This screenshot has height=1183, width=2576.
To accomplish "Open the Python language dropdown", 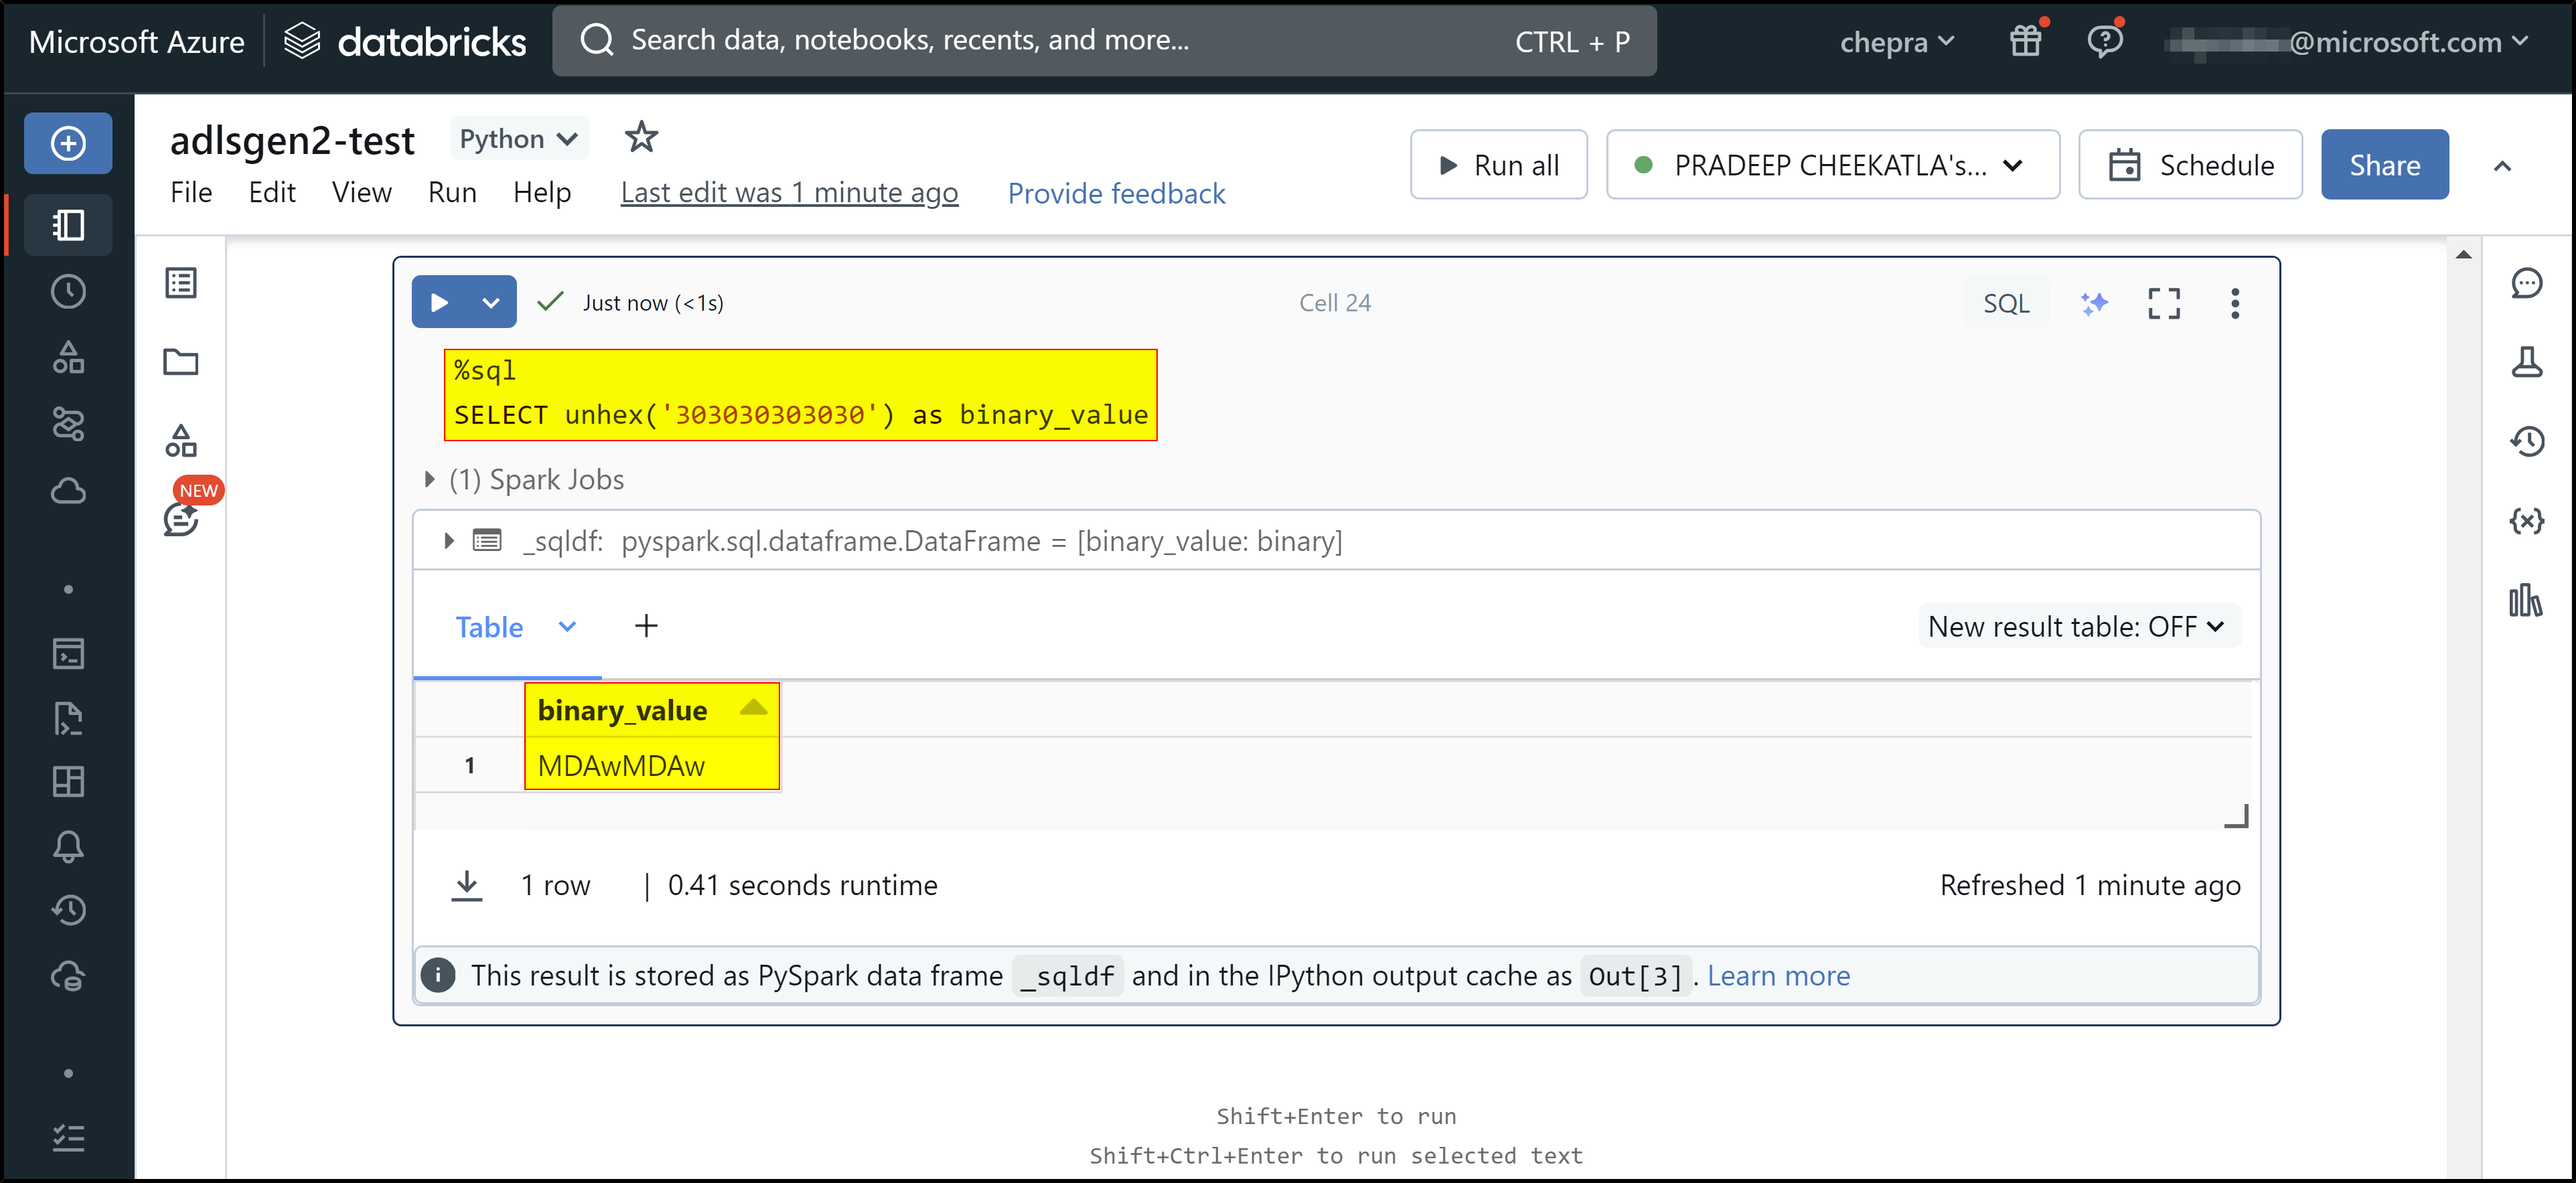I will point(518,139).
